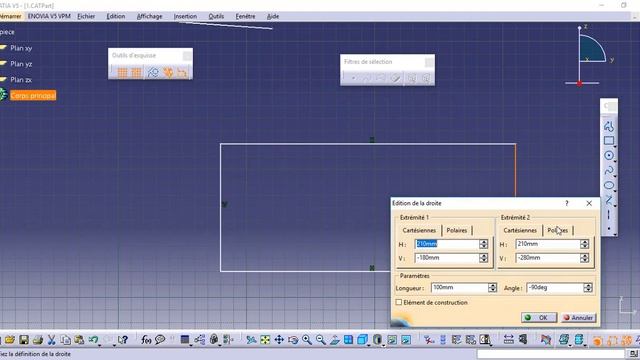The image size is (640, 360).
Task: Click the ? help button in dialog title
Action: click(x=567, y=203)
